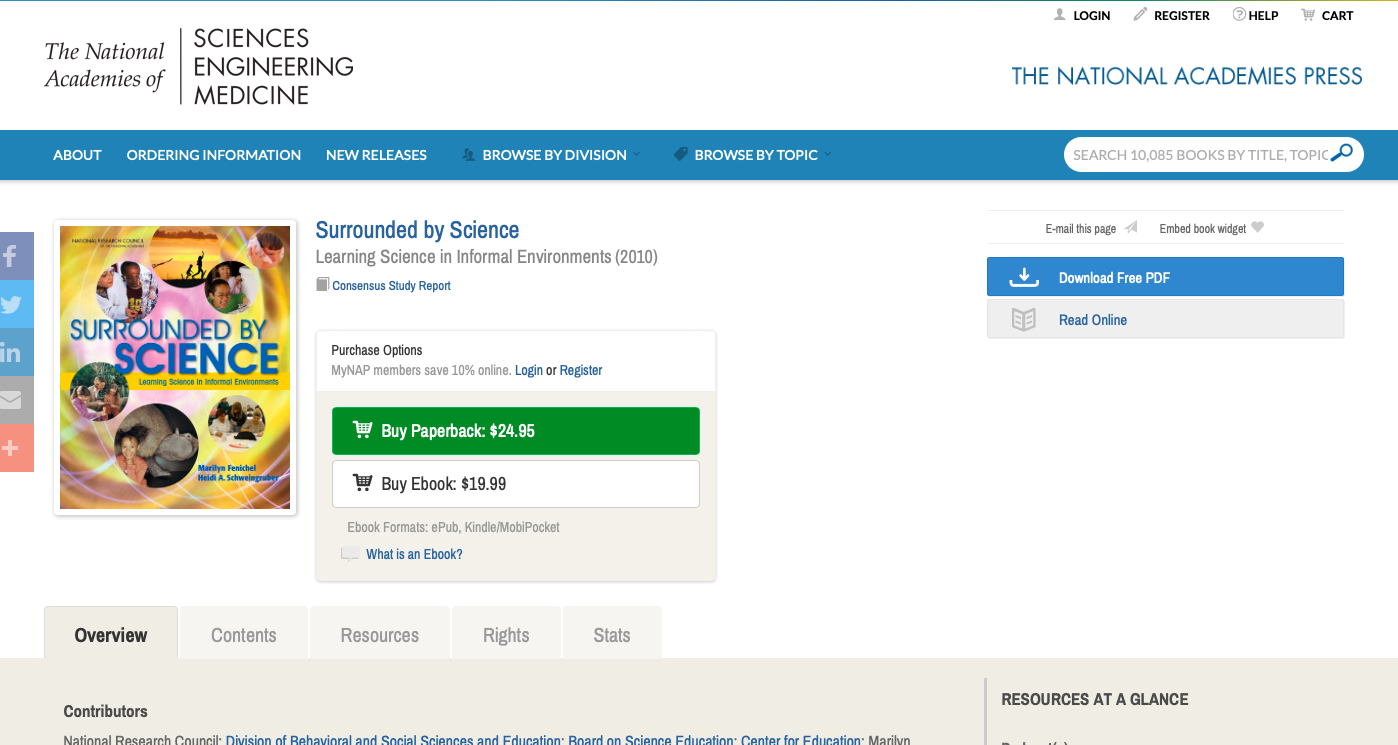The image size is (1398, 745).
Task: Click the search magnifier icon
Action: pyautogui.click(x=1342, y=153)
